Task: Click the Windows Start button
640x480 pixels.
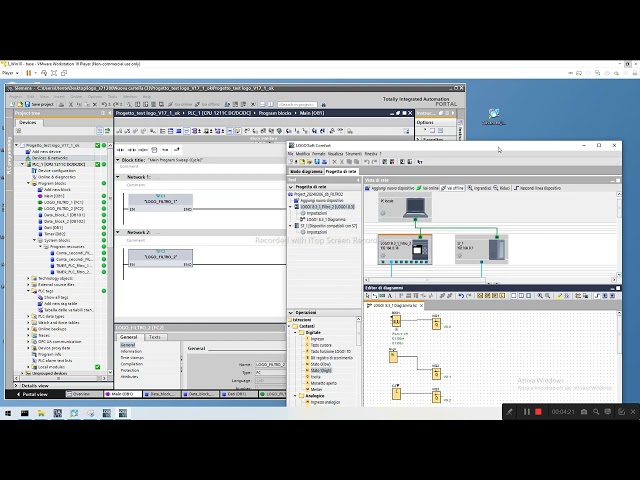Action: coord(8,413)
